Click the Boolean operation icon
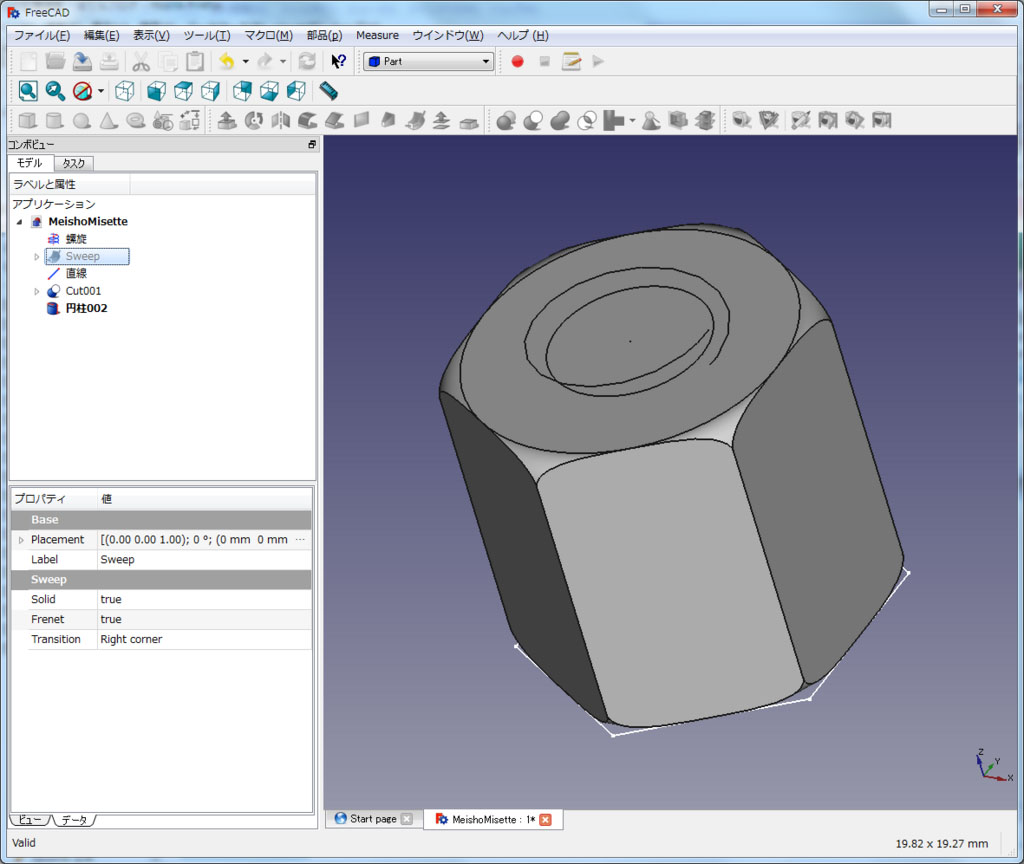The image size is (1024, 864). [x=506, y=120]
